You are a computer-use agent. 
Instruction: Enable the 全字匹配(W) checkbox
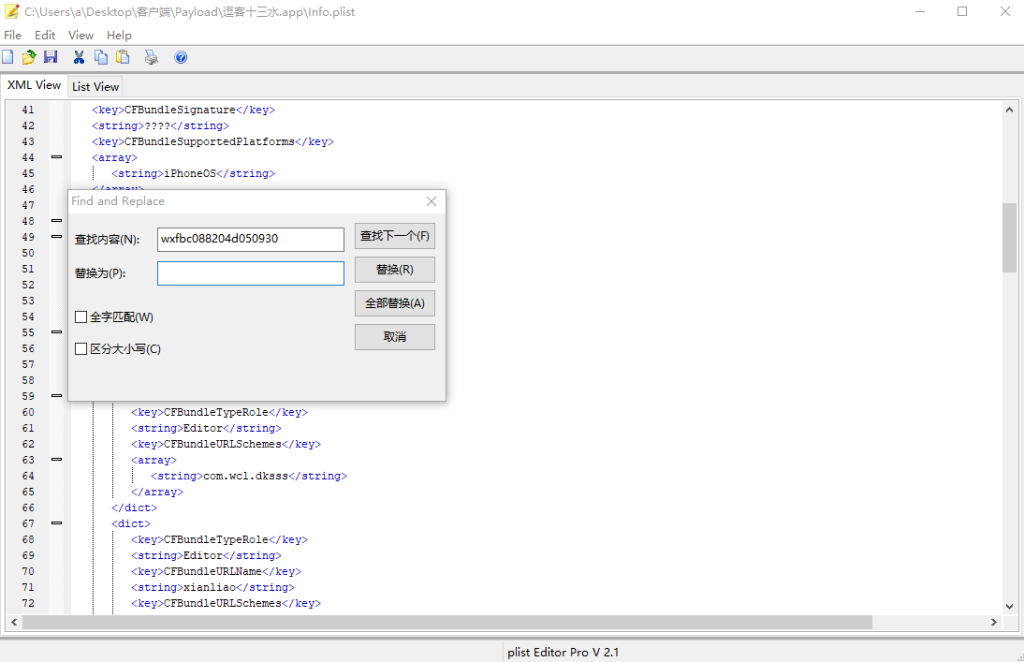[x=81, y=317]
